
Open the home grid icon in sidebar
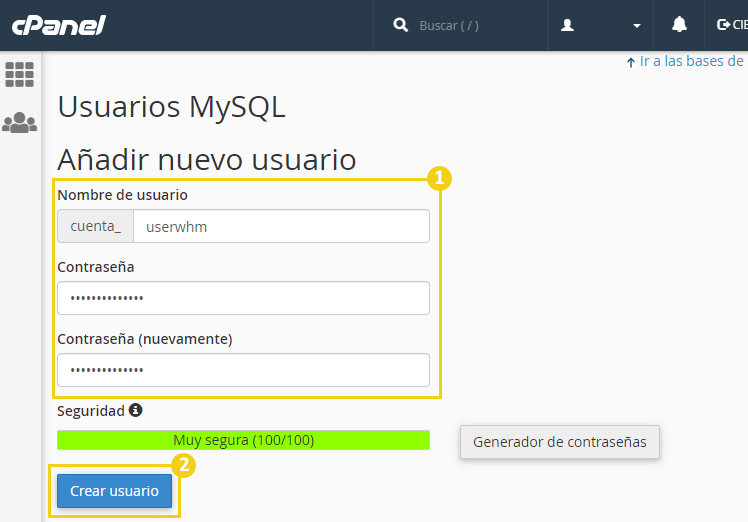(x=20, y=74)
